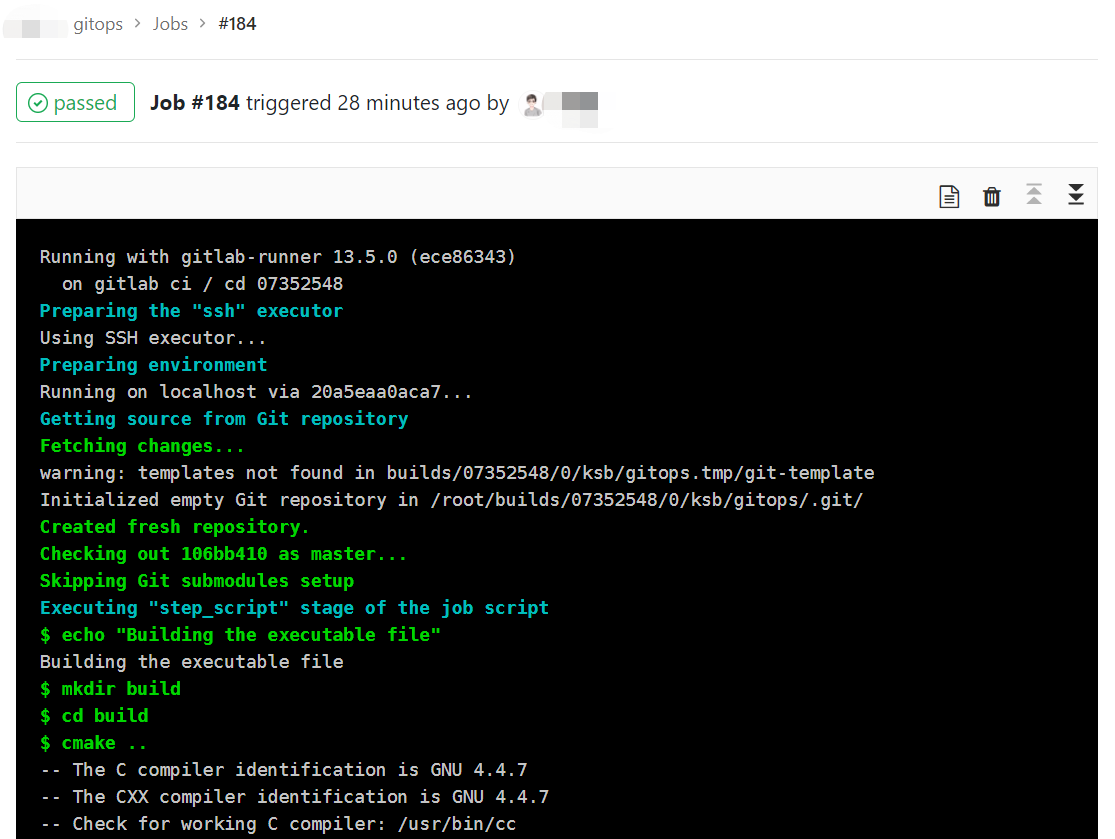Open the gitops breadcrumb link
This screenshot has width=1115, height=839.
click(x=98, y=24)
